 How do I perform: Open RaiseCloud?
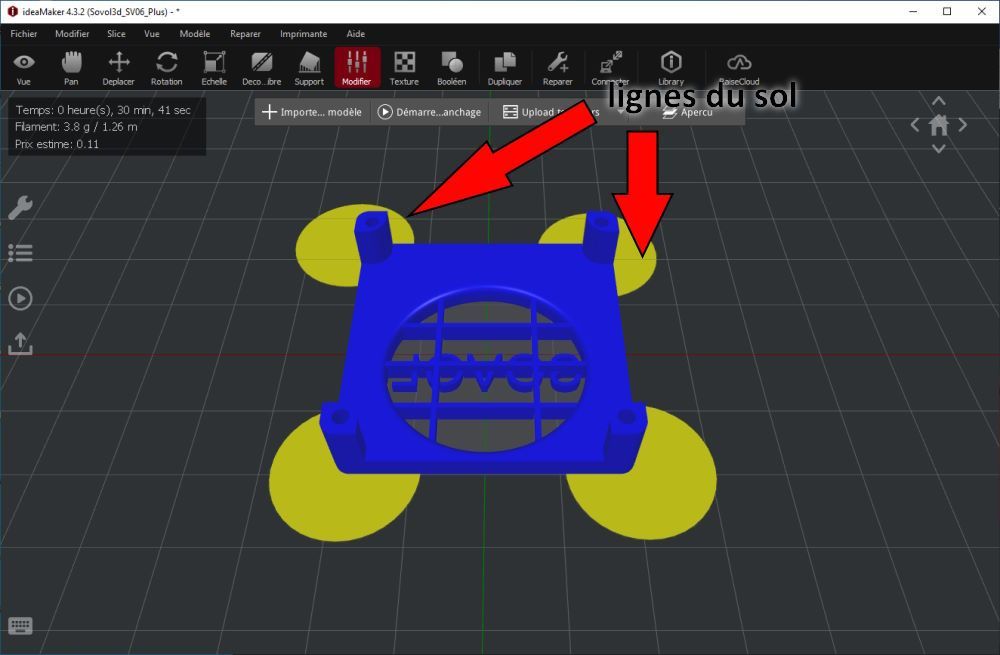click(739, 68)
